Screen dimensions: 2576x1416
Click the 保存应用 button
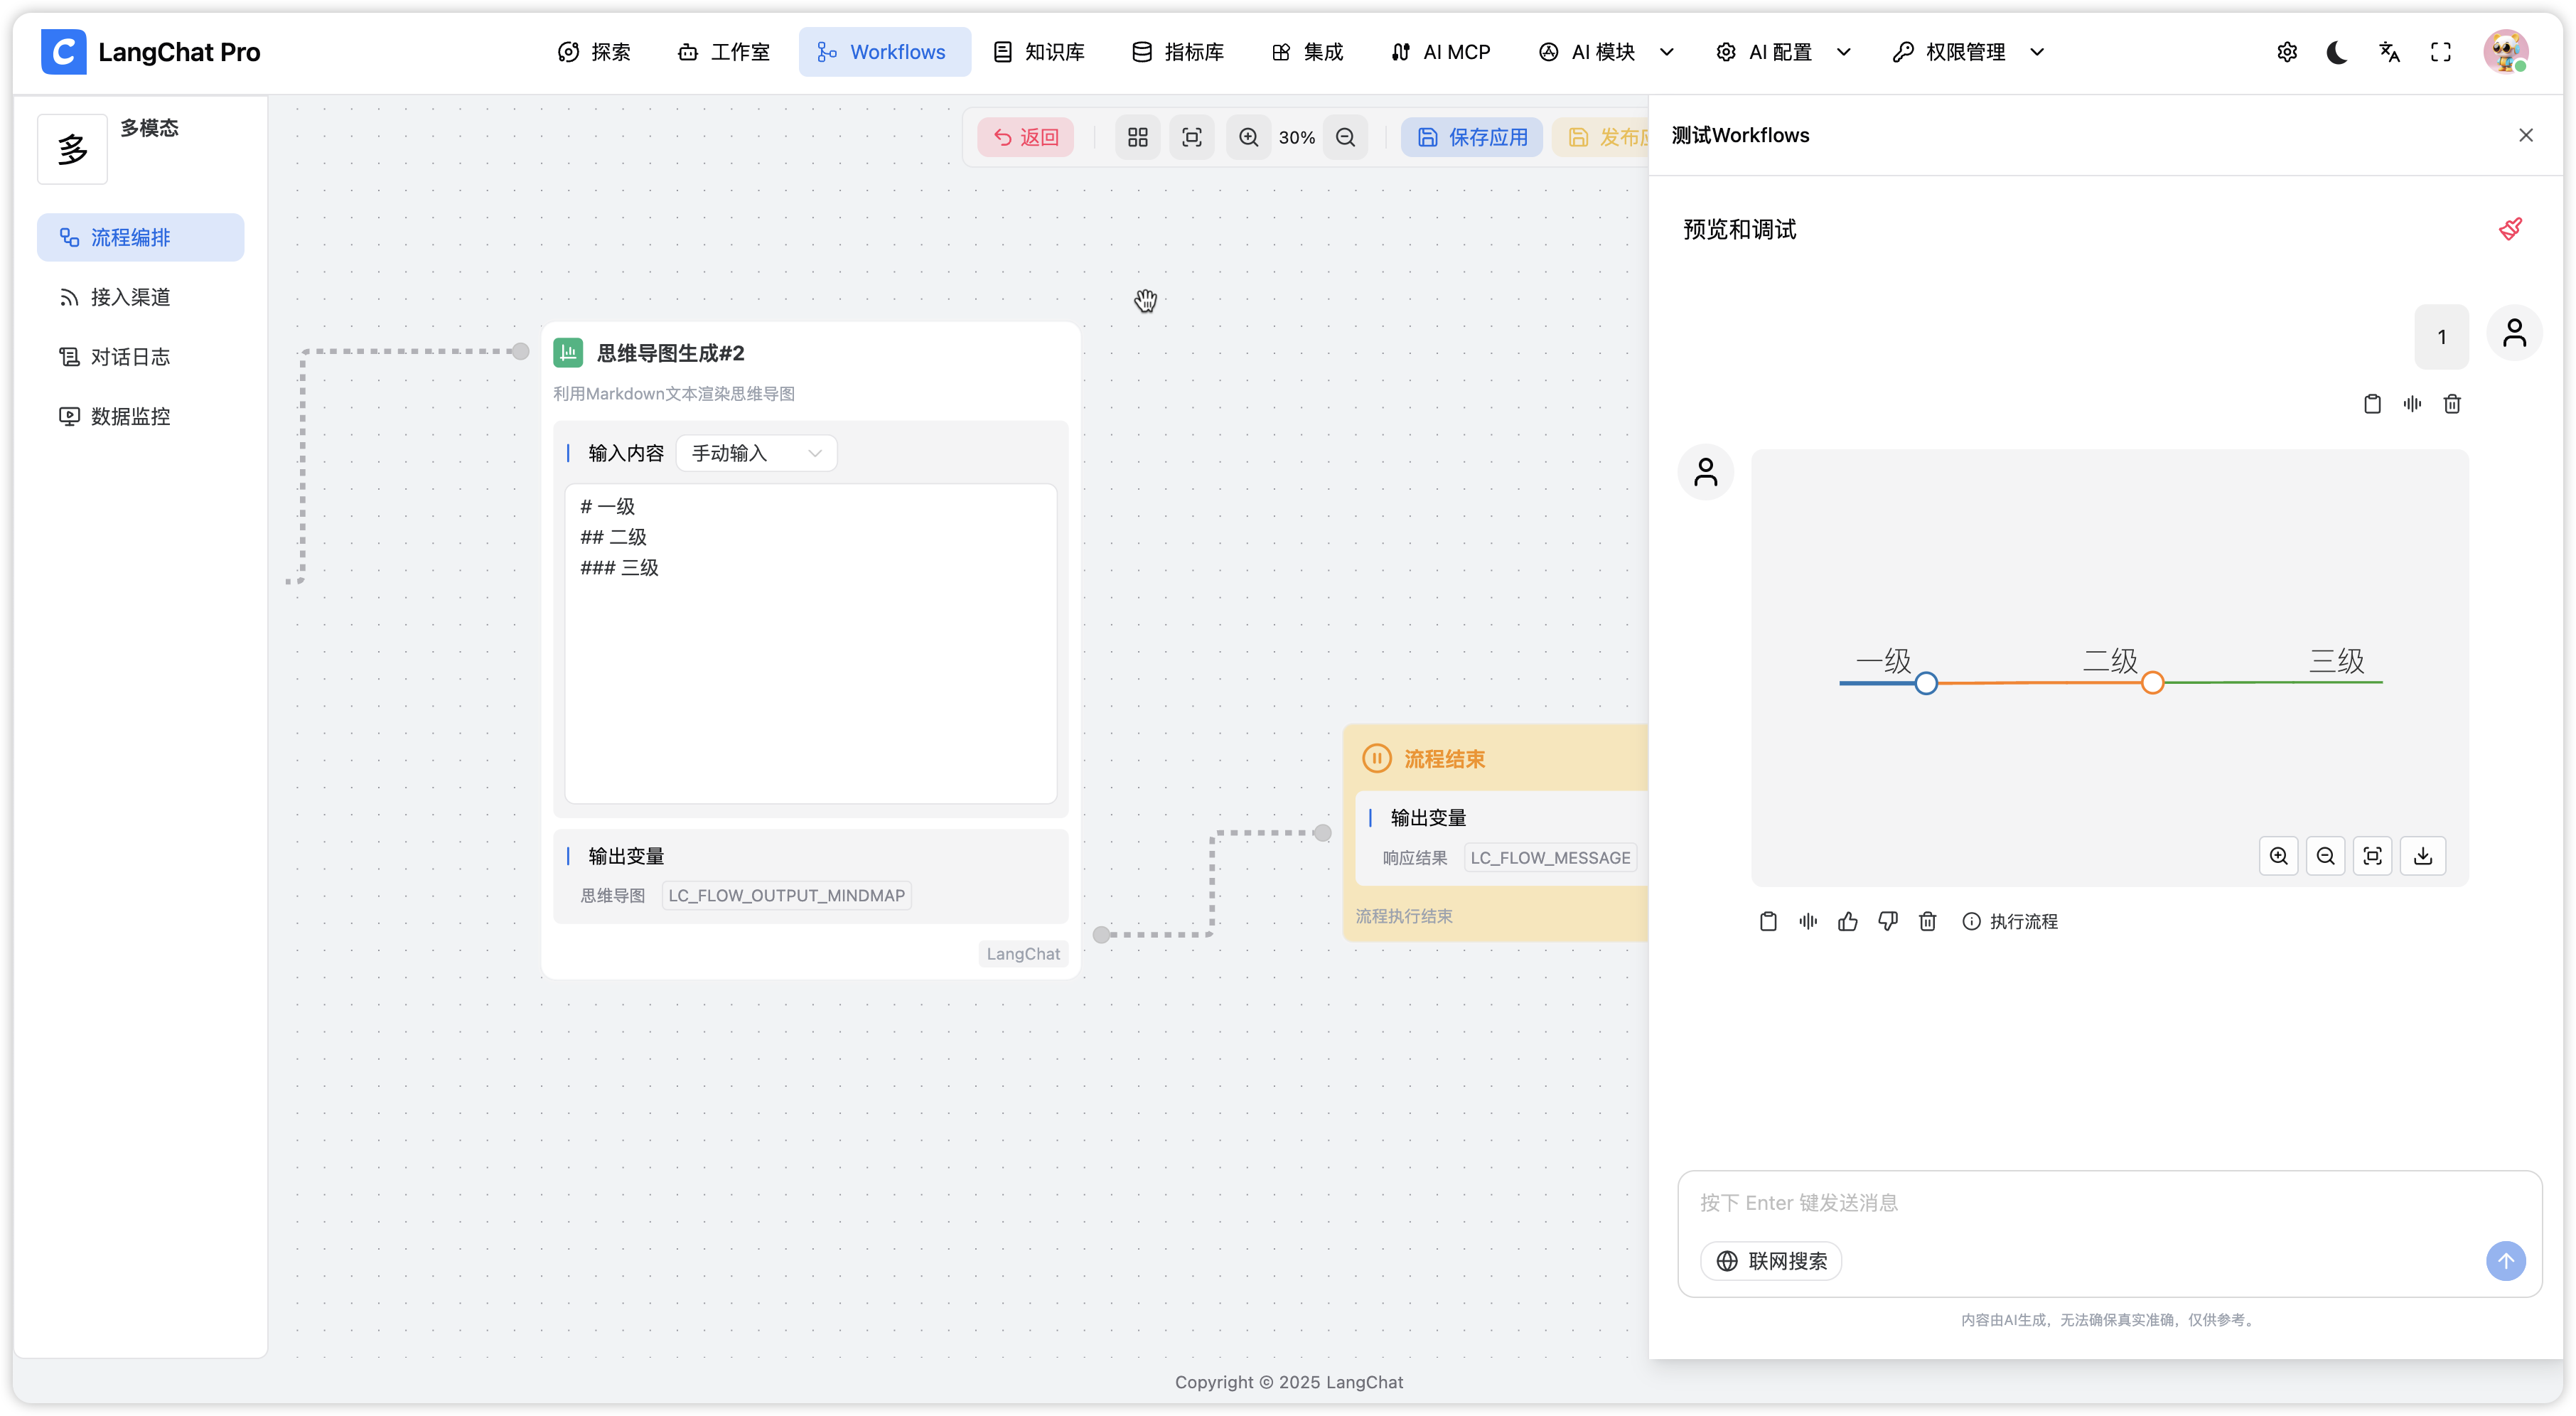click(x=1472, y=137)
